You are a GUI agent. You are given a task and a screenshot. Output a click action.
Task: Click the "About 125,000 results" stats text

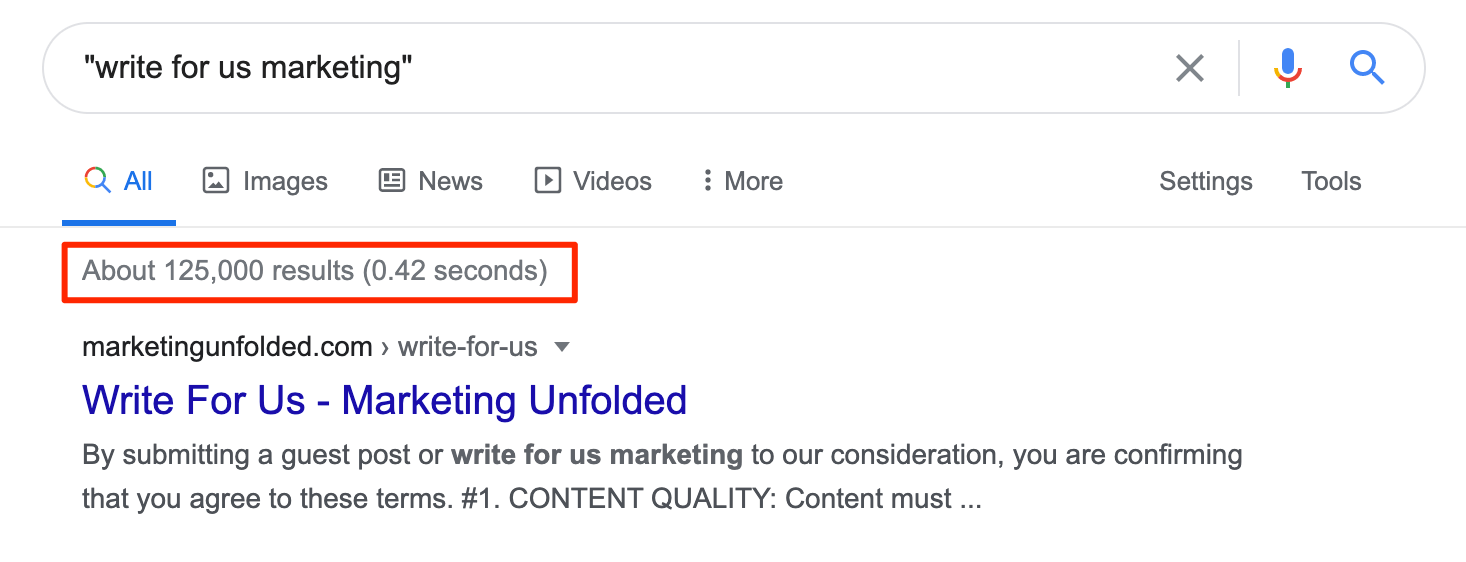(x=315, y=271)
